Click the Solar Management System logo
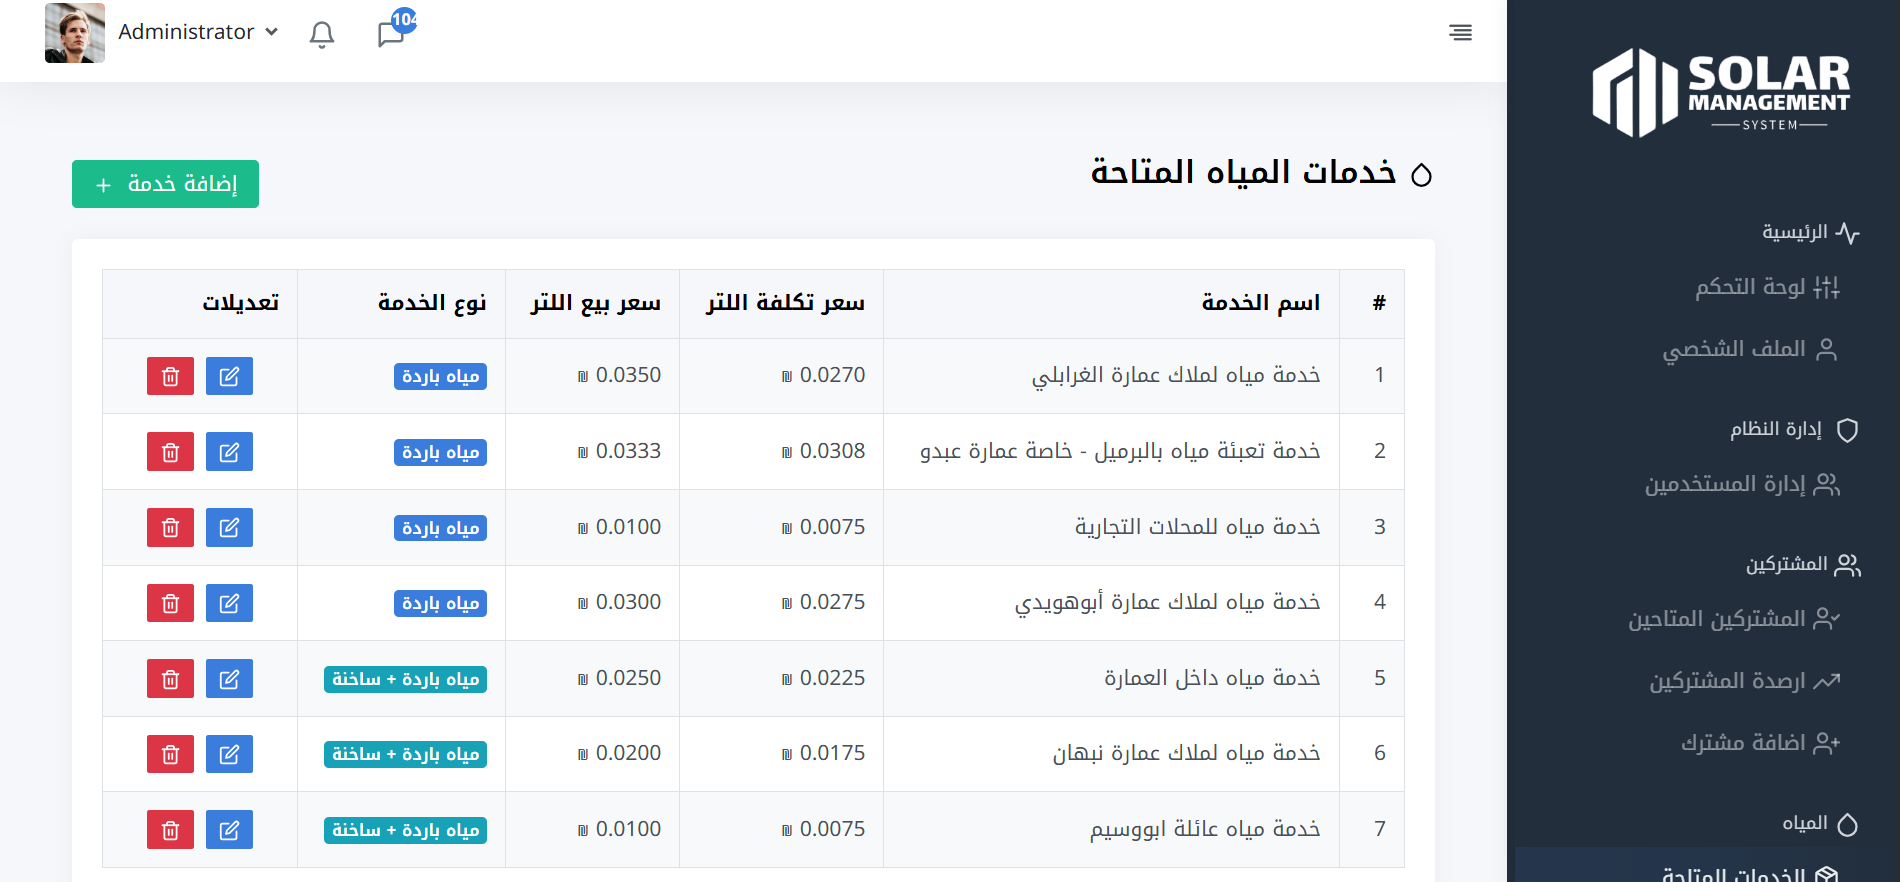 coord(1721,93)
